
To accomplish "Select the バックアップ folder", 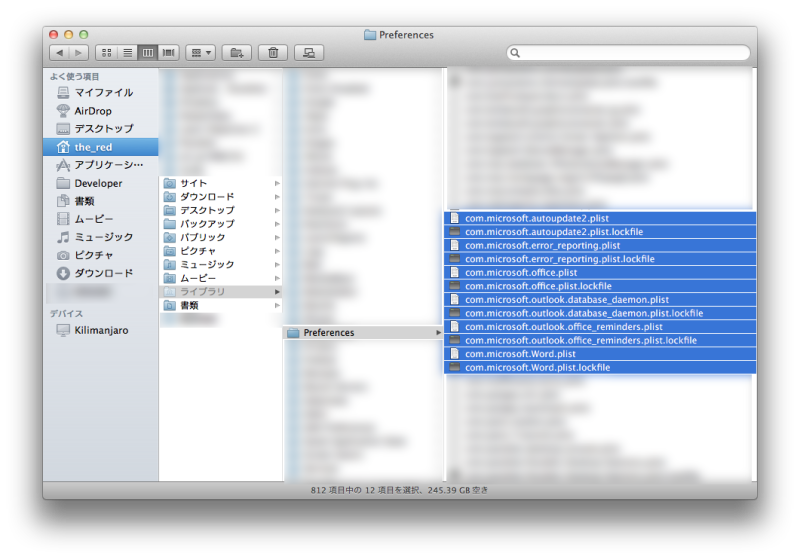I will point(221,223).
